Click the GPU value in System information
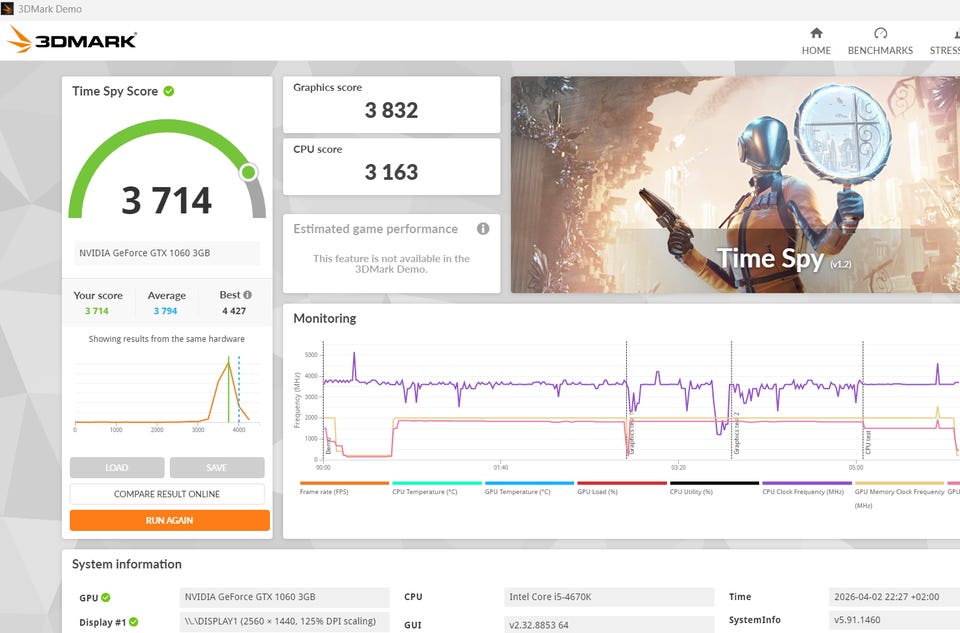Viewport: 960px width, 633px height. pyautogui.click(x=284, y=597)
